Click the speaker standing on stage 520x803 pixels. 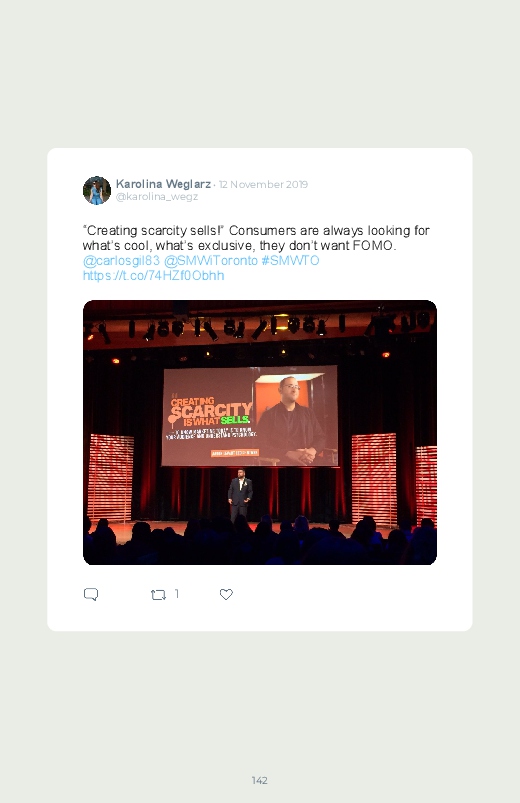(240, 495)
